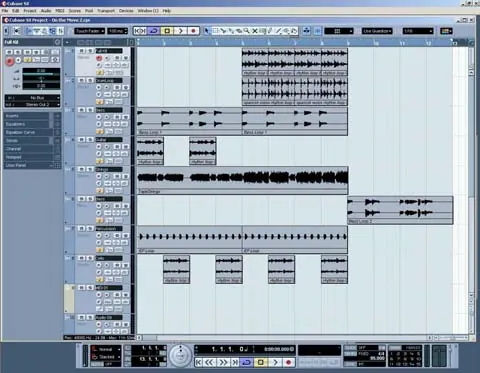
Task: Click the jog wheel in transport panel
Action: [180, 356]
